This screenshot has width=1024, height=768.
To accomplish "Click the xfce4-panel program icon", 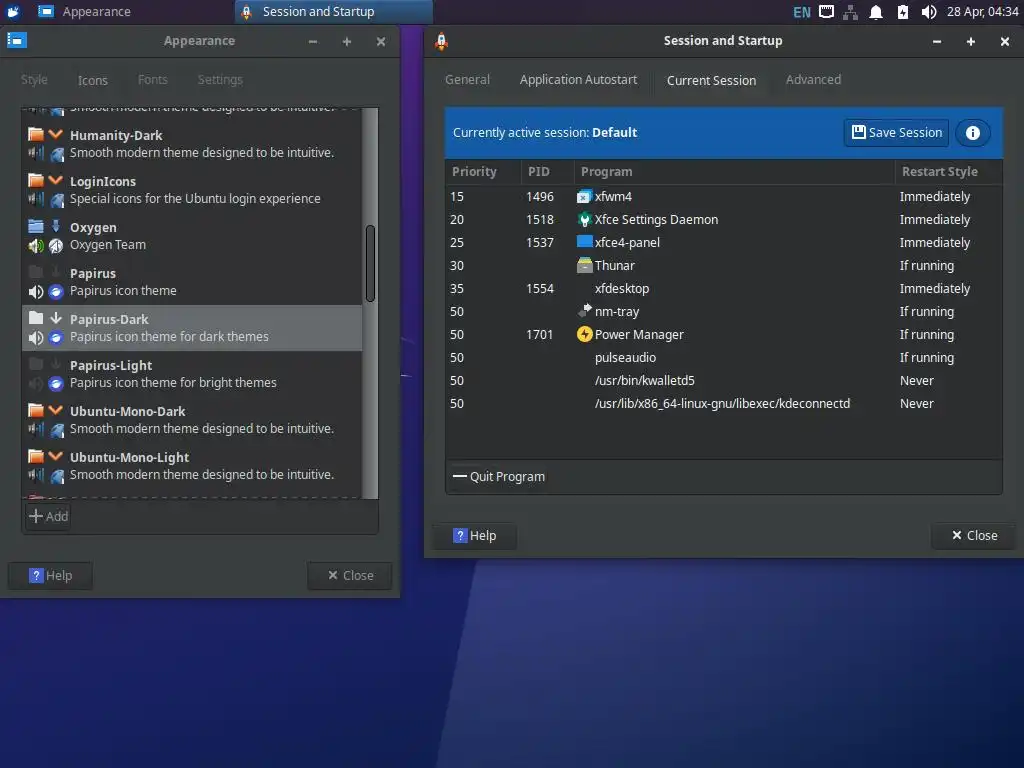I will [x=584, y=242].
